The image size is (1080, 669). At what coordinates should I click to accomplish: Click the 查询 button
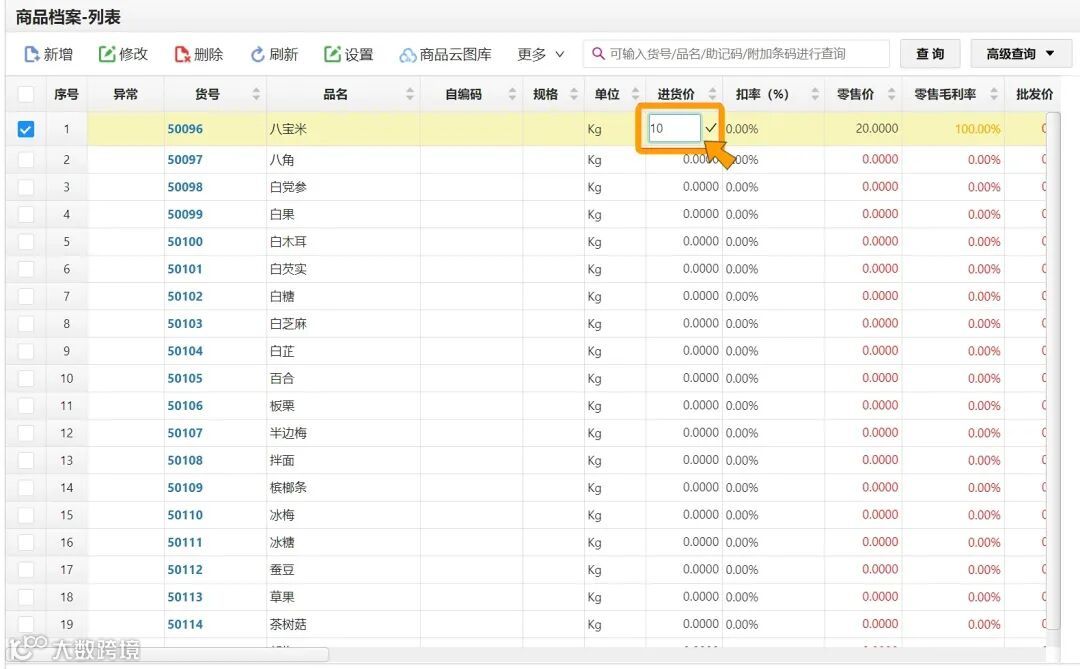pos(930,54)
